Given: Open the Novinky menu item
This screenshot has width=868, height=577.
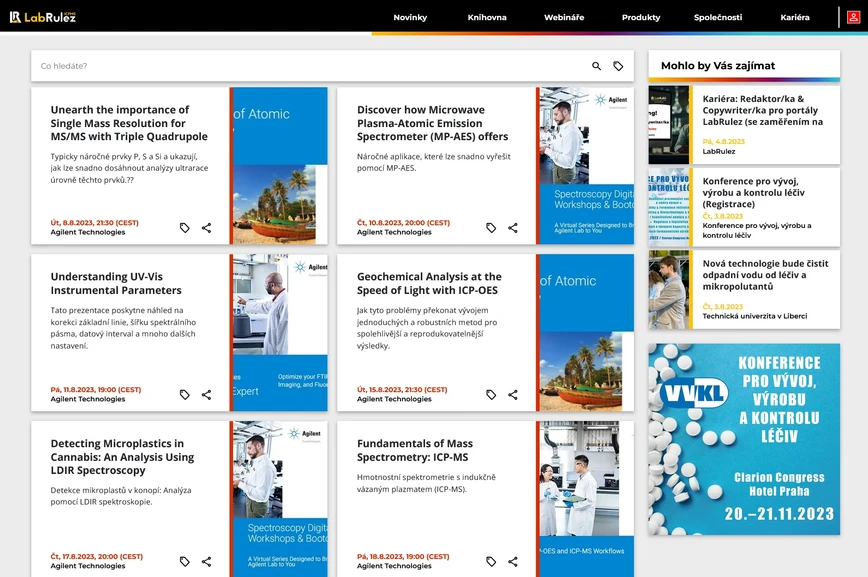Looking at the screenshot, I should [x=410, y=17].
